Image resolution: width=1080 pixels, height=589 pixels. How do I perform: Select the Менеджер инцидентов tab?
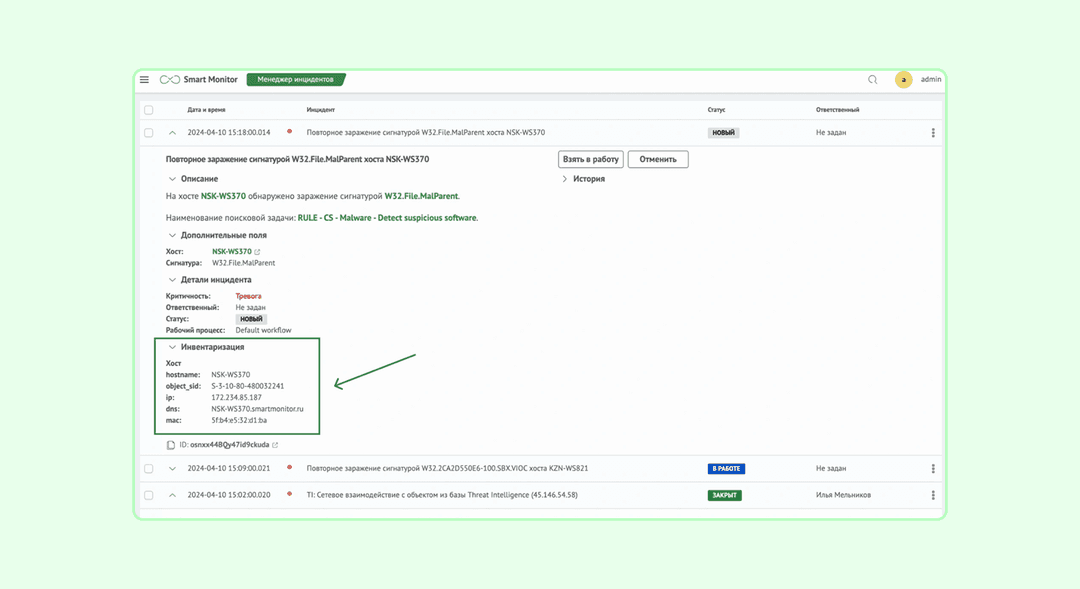point(295,80)
